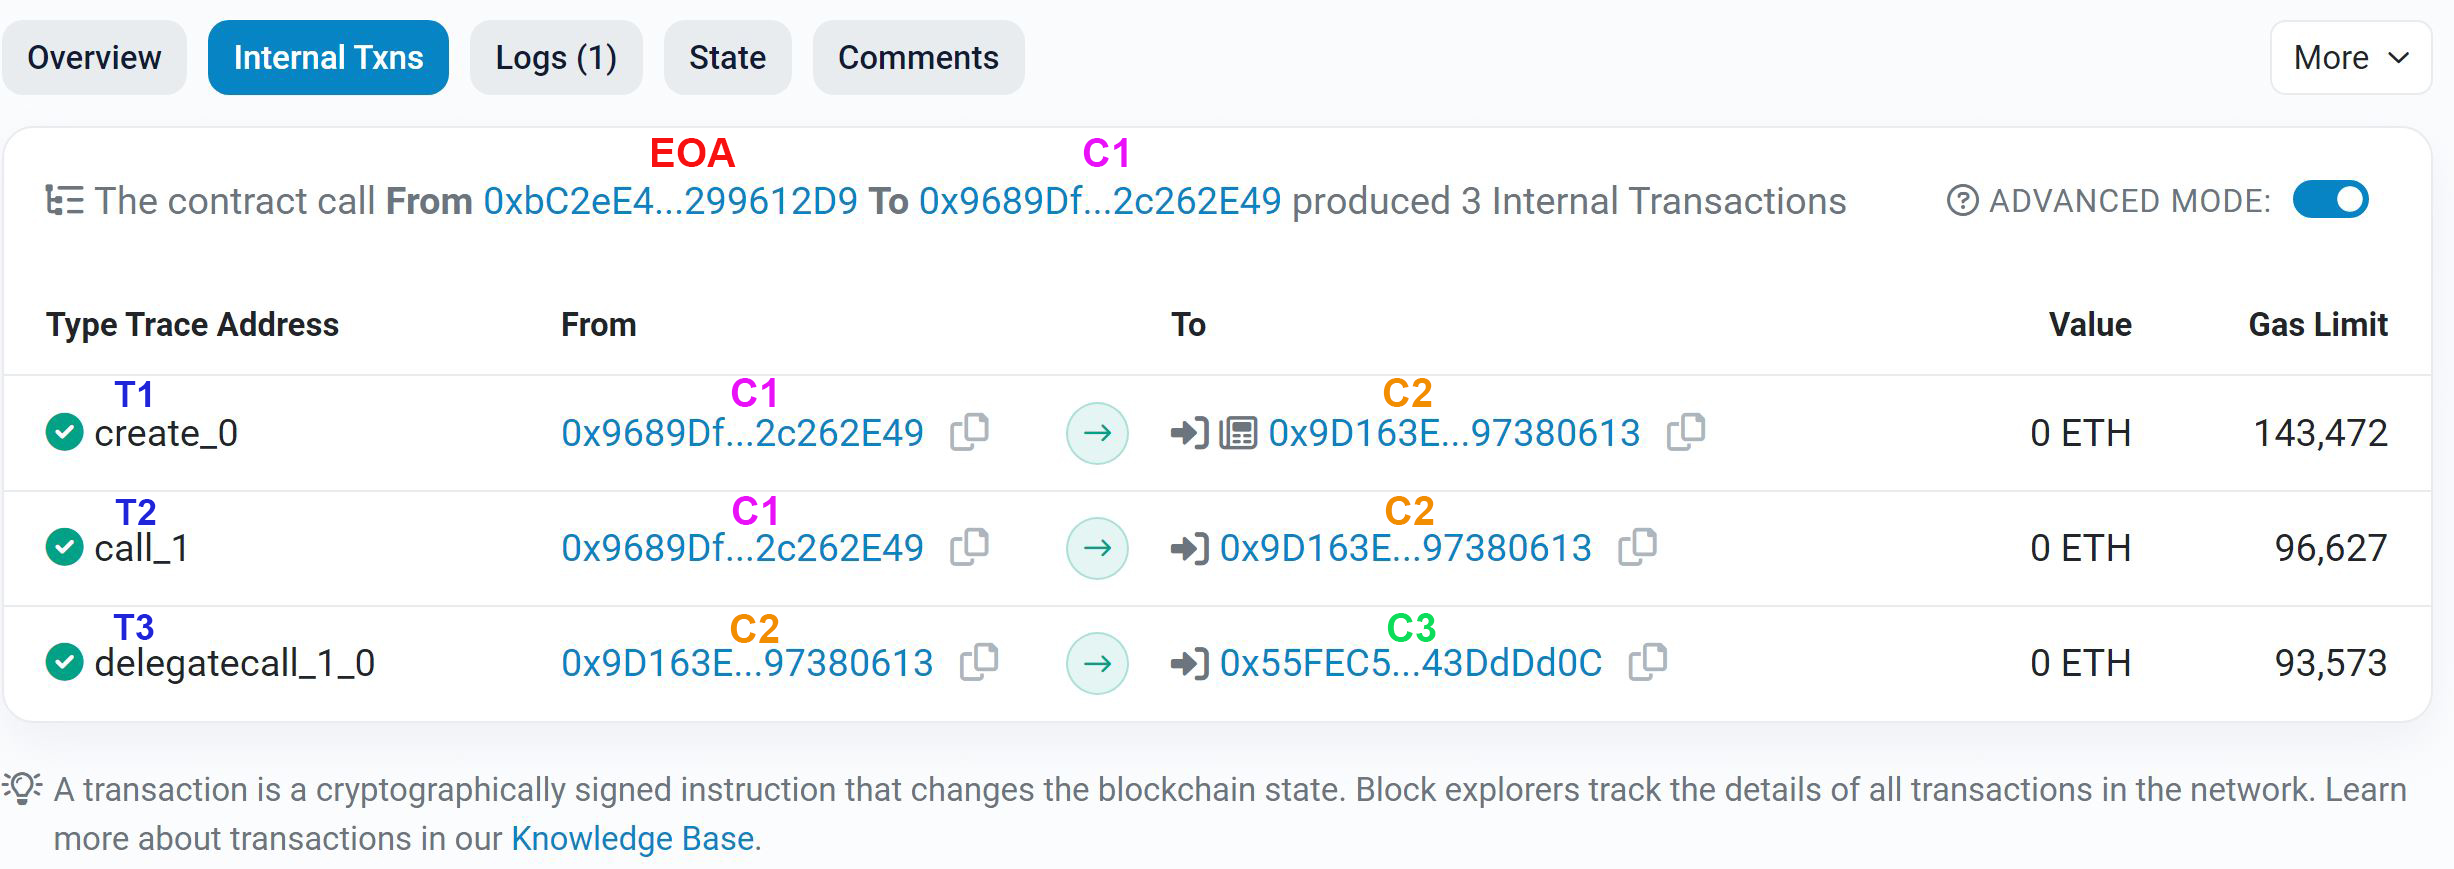The height and width of the screenshot is (869, 2454).
Task: Open contract address 0x55FEC5...43DdDd0C
Action: (1410, 663)
